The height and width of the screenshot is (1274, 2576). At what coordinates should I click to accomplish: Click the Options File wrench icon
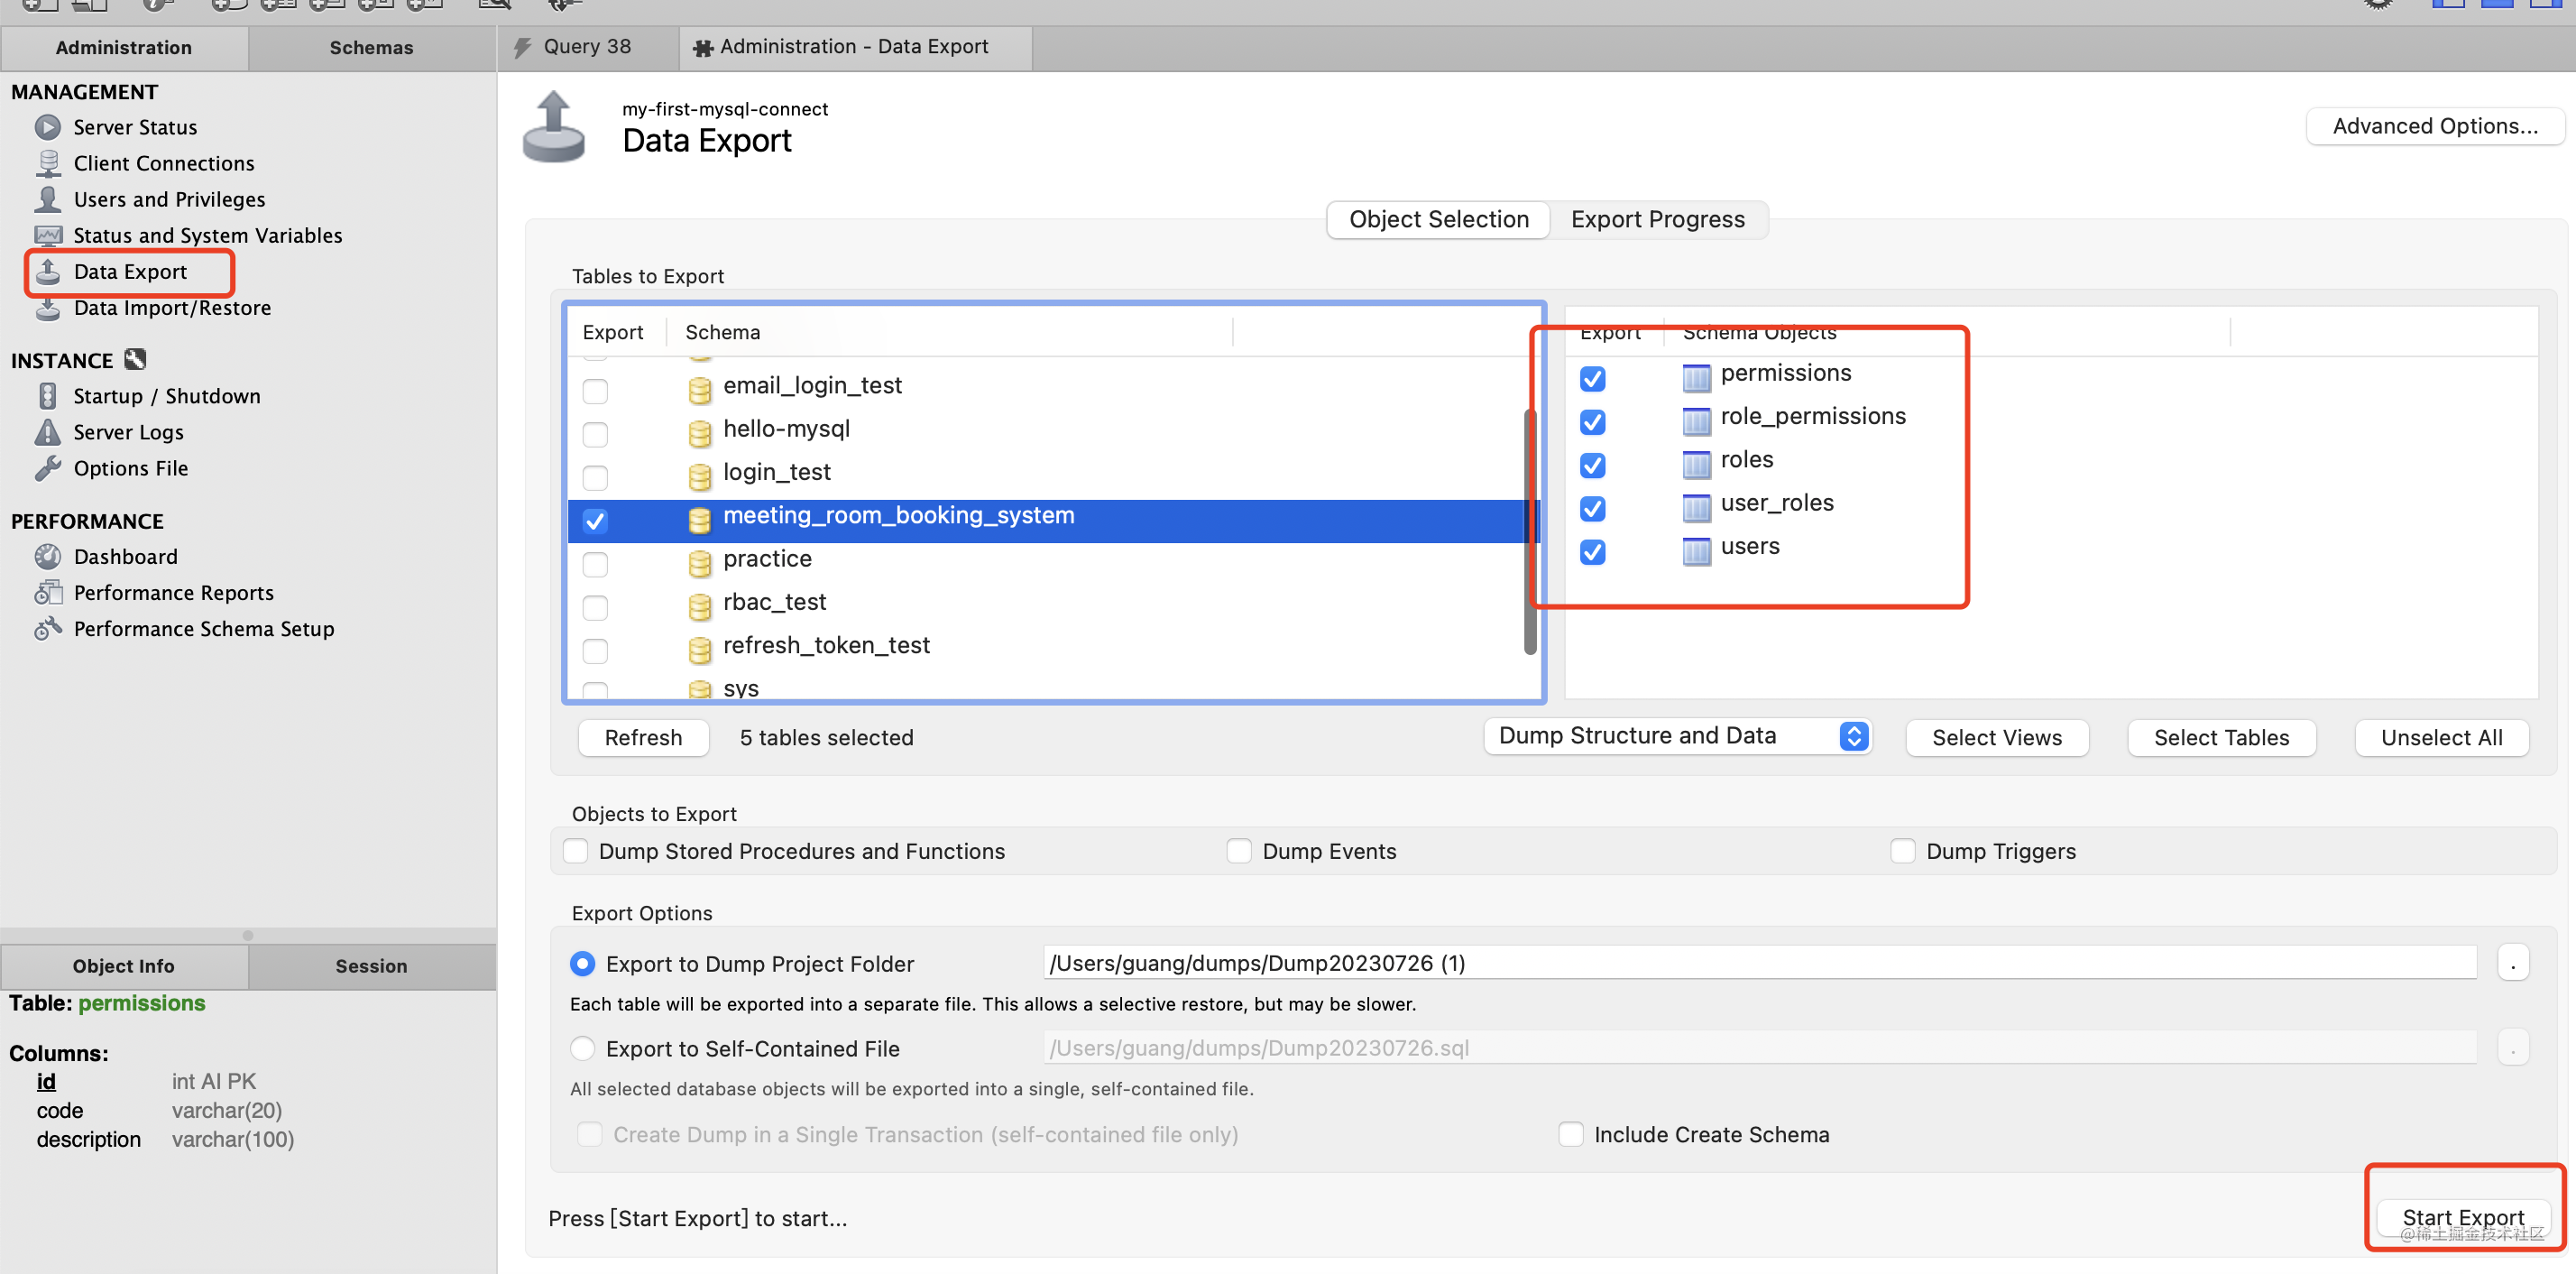pyautogui.click(x=47, y=468)
